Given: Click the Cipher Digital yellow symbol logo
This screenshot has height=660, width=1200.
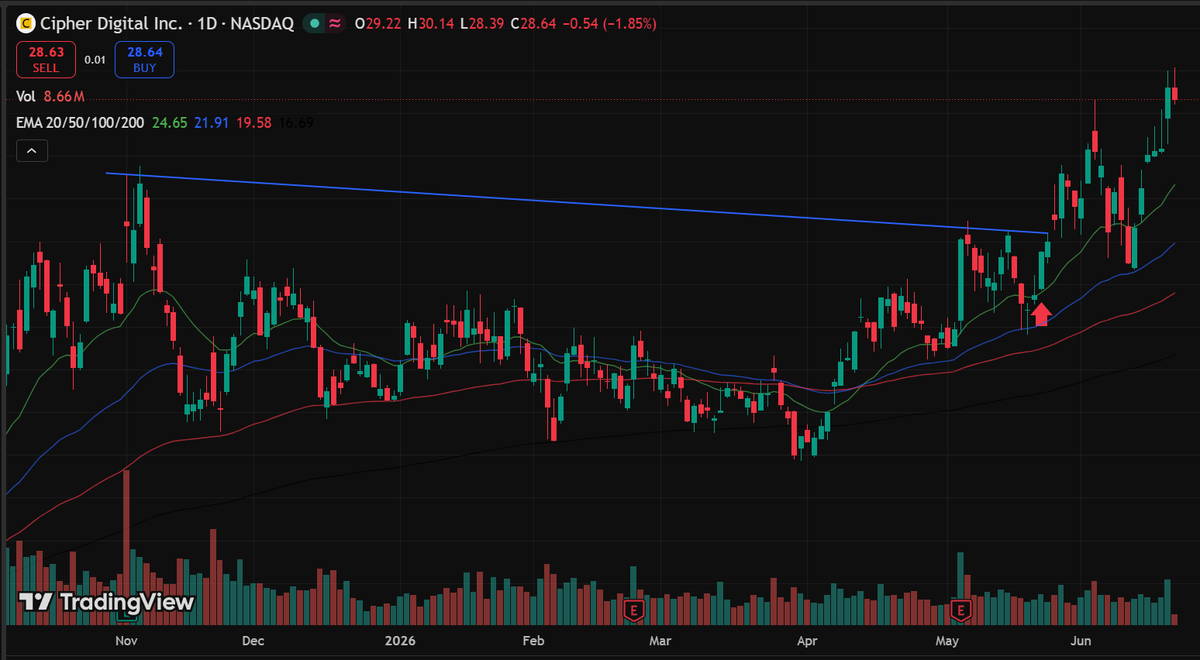Looking at the screenshot, I should (26, 22).
